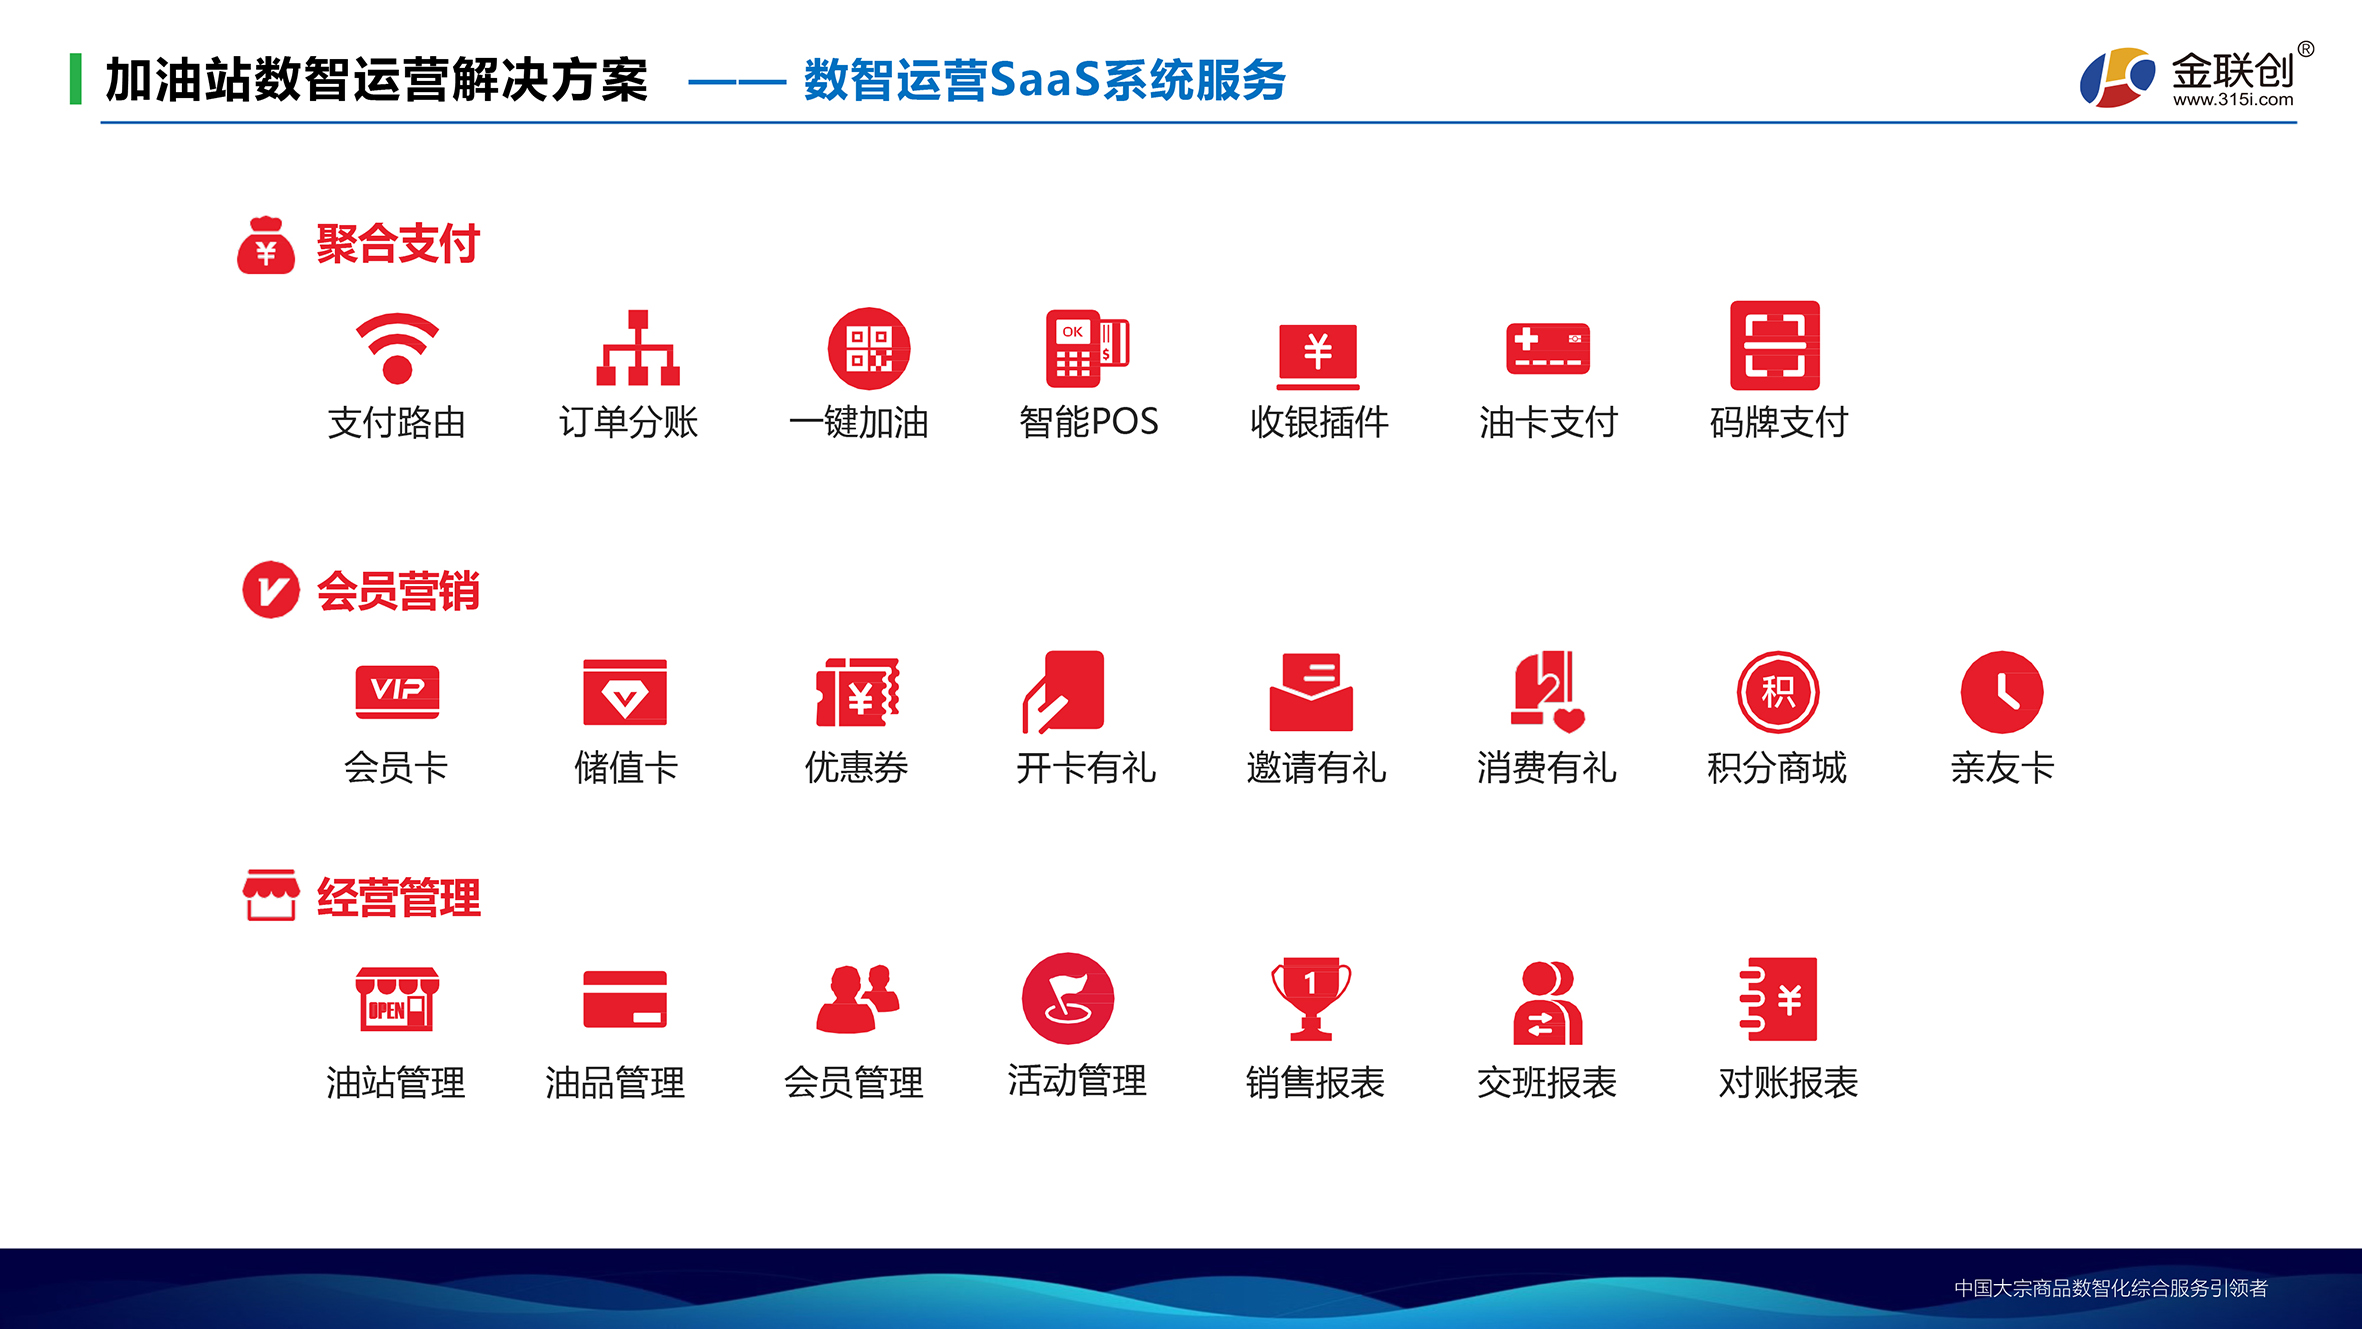The height and width of the screenshot is (1329, 2362).
Task: Open the 邀请有礼 envelope icon
Action: point(1311,692)
